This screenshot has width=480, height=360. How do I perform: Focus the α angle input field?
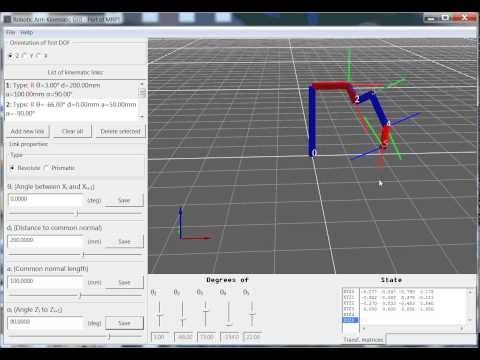(45, 322)
